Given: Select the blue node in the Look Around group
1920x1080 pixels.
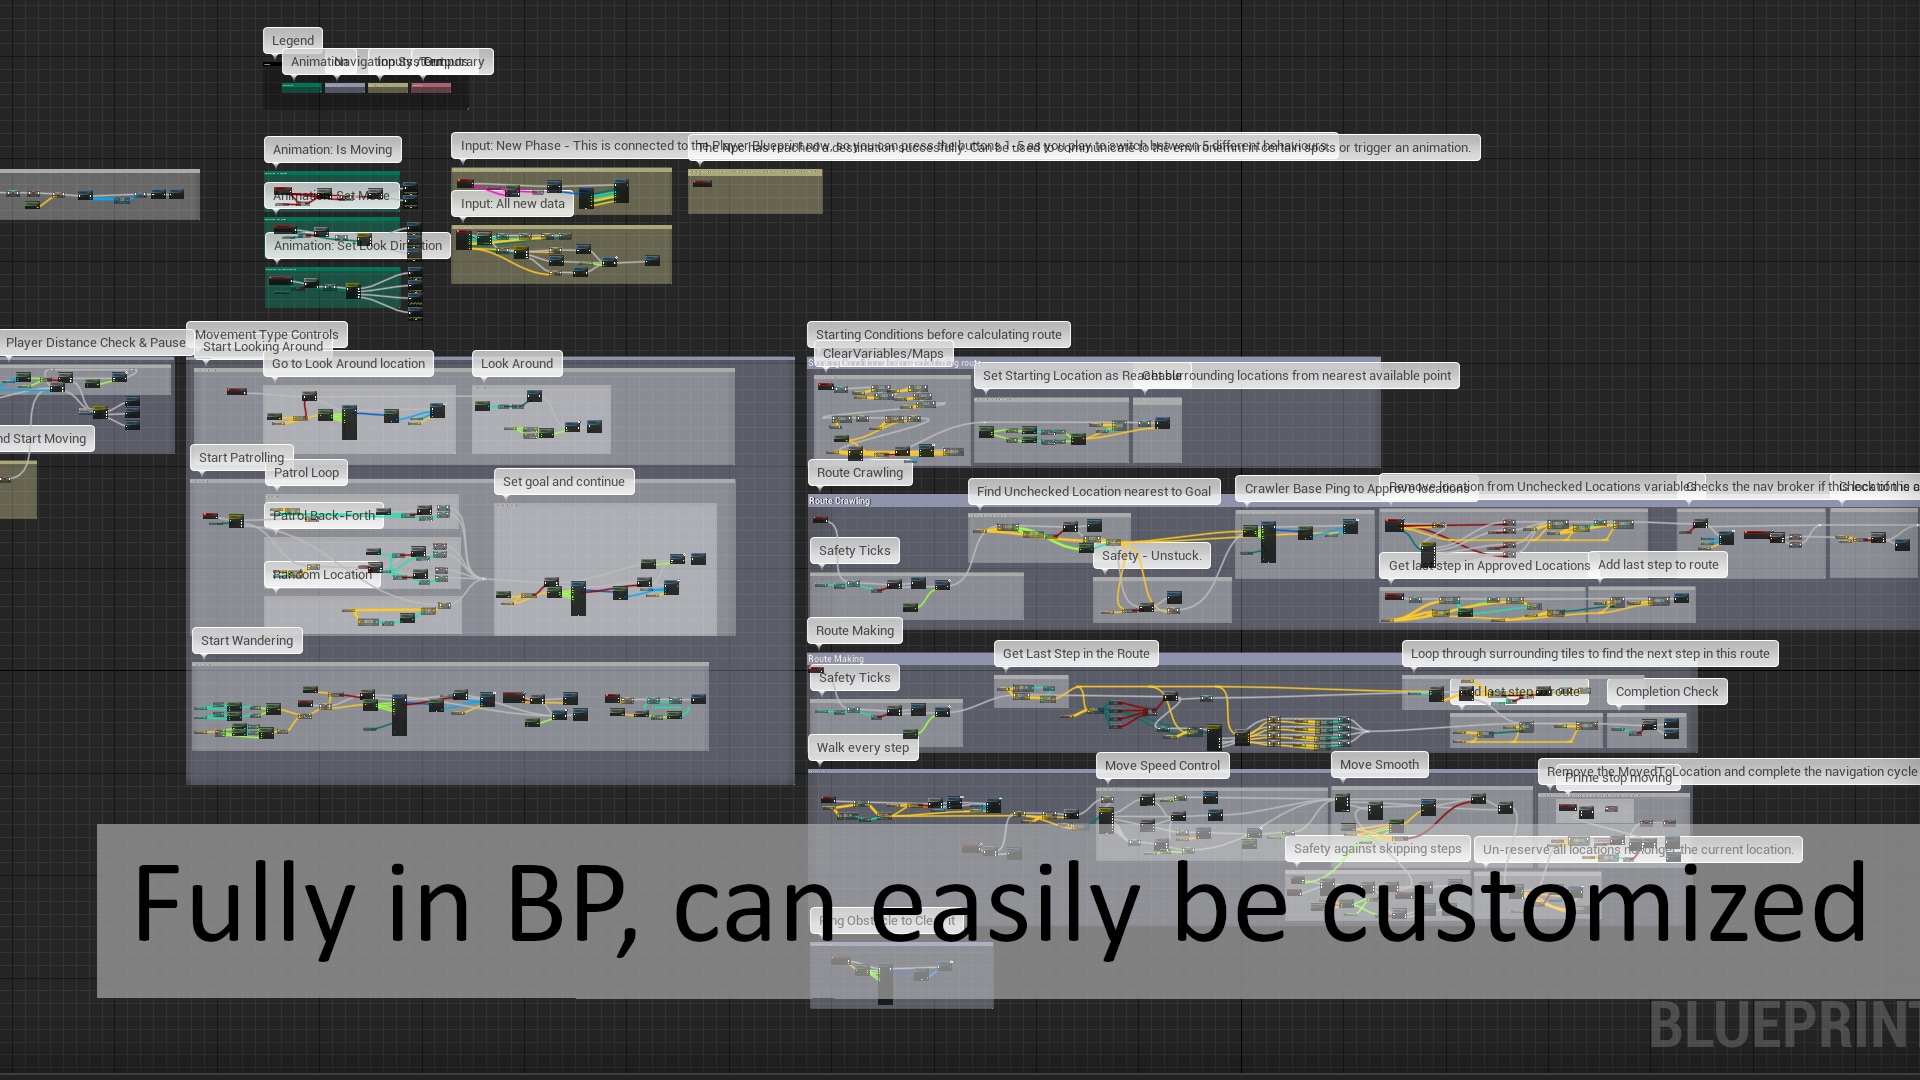Looking at the screenshot, I should point(533,397).
